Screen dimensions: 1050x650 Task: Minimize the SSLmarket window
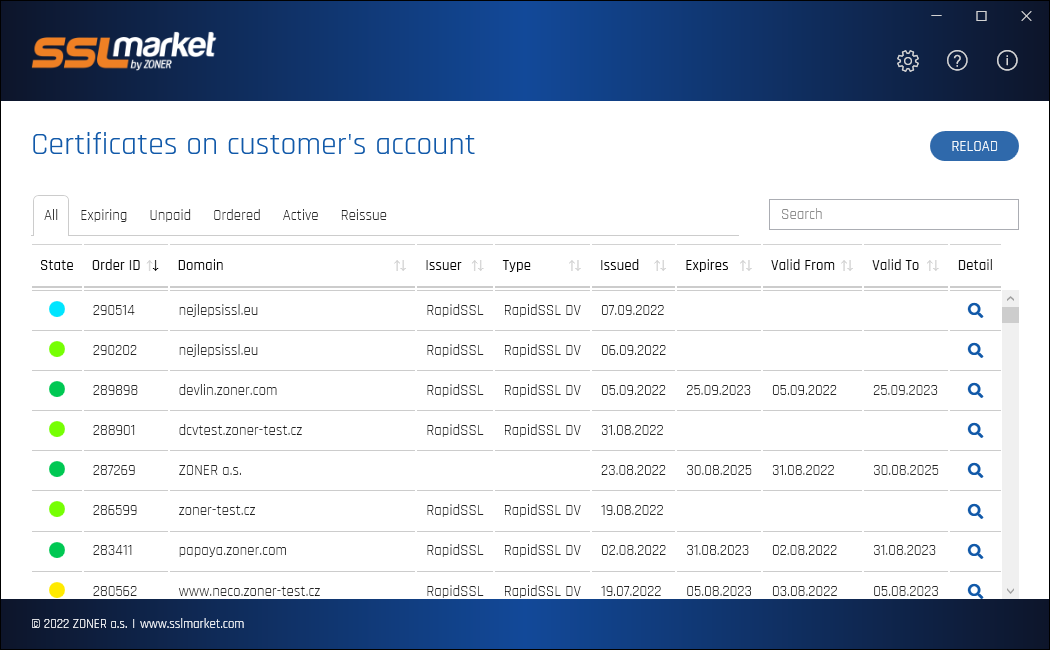point(936,16)
